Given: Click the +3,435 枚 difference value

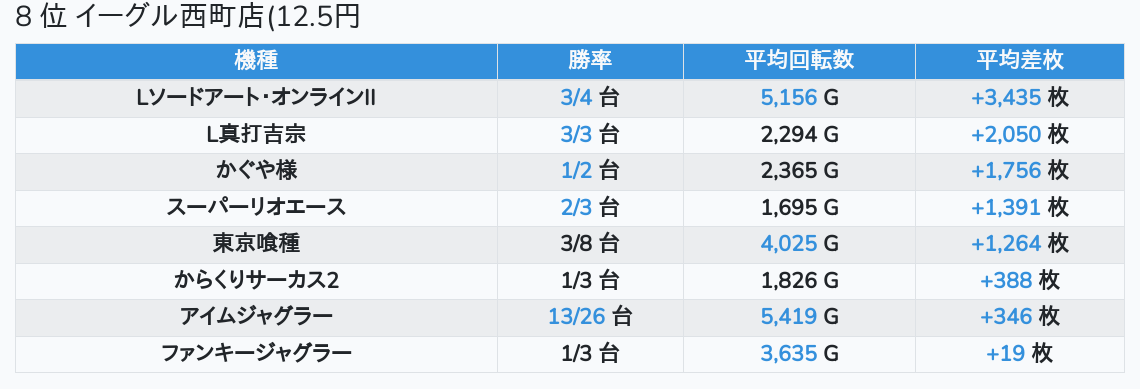Looking at the screenshot, I should [1019, 98].
